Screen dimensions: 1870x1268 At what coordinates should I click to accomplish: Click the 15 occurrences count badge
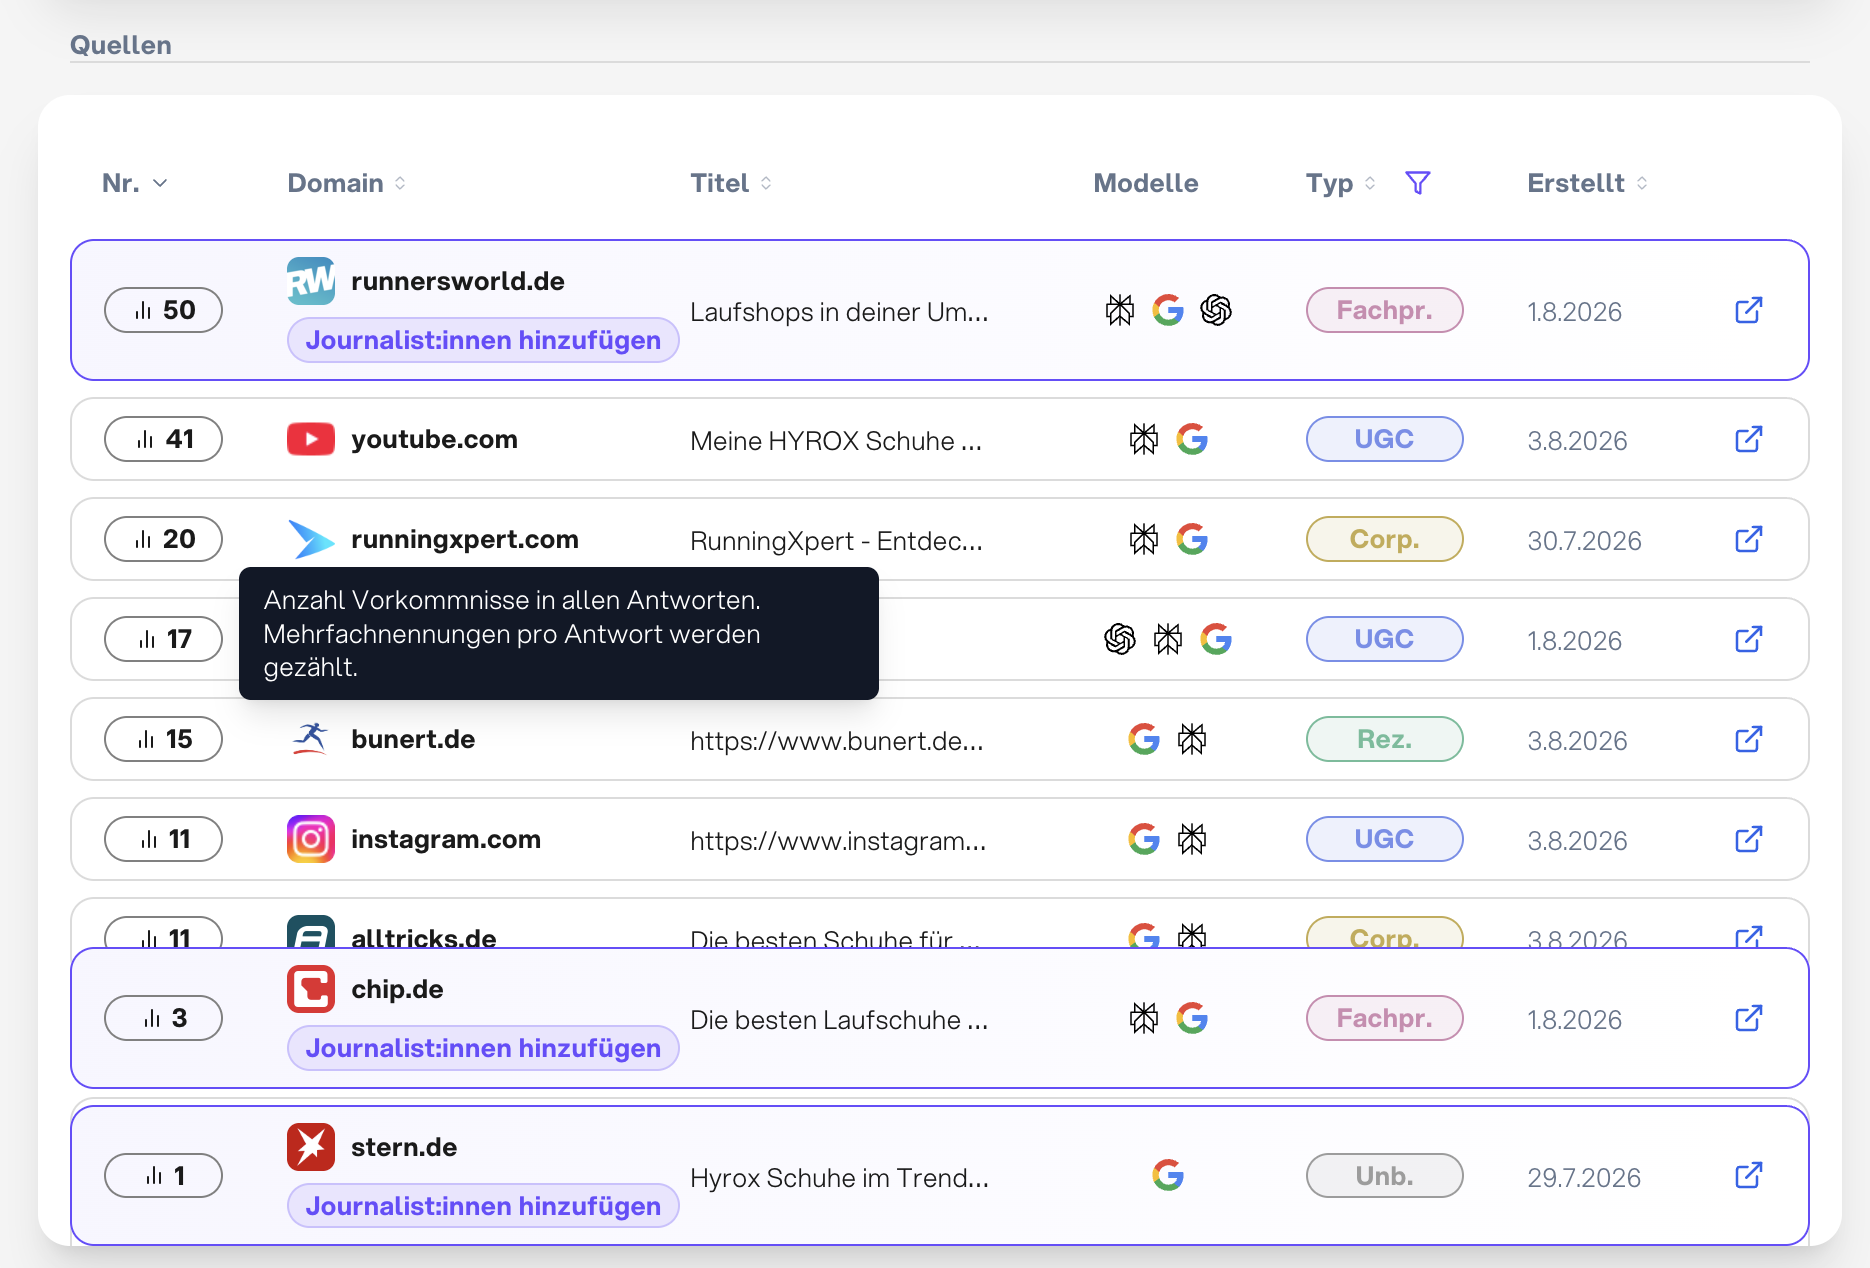pyautogui.click(x=163, y=739)
